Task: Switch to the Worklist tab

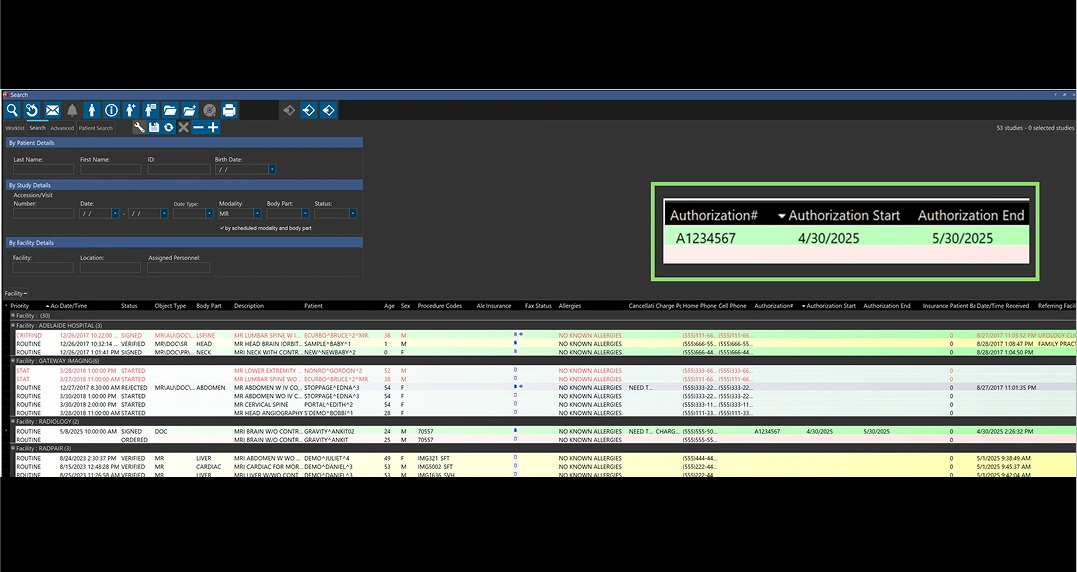Action: (x=14, y=128)
